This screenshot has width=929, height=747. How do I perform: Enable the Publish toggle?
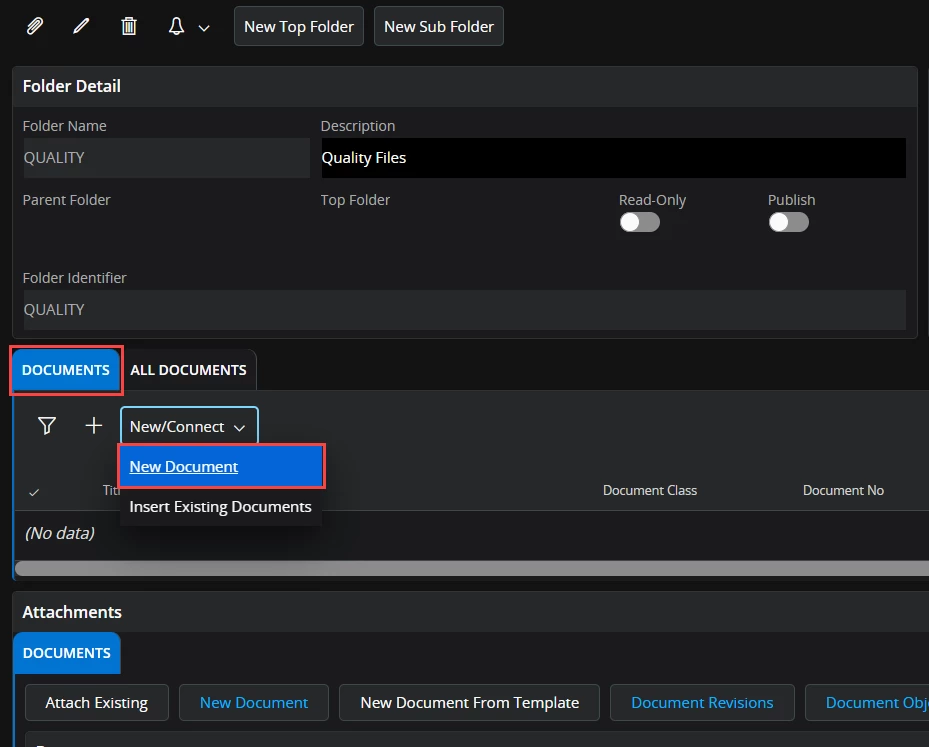click(x=788, y=222)
